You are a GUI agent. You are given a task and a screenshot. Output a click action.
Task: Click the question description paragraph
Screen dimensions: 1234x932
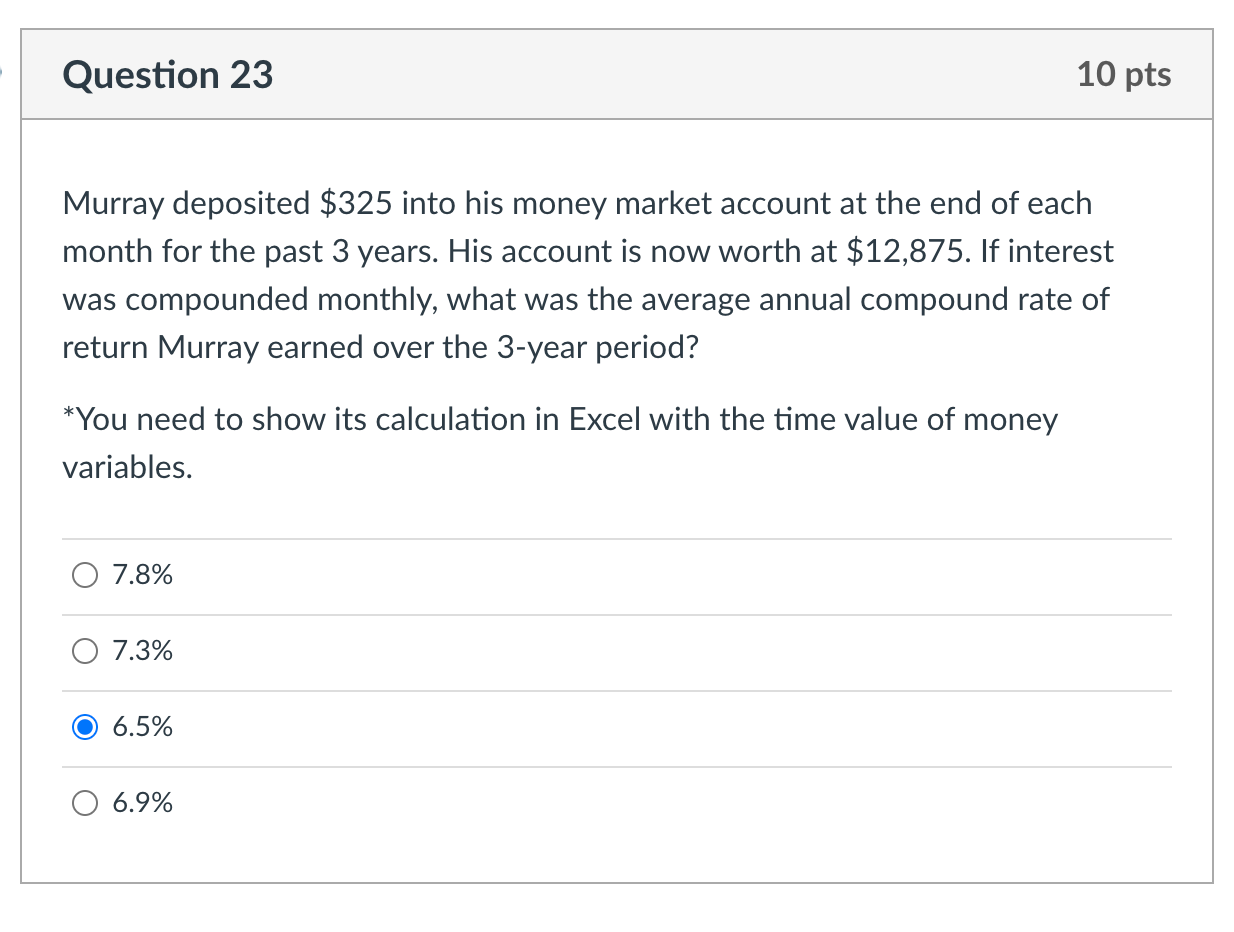coord(587,275)
